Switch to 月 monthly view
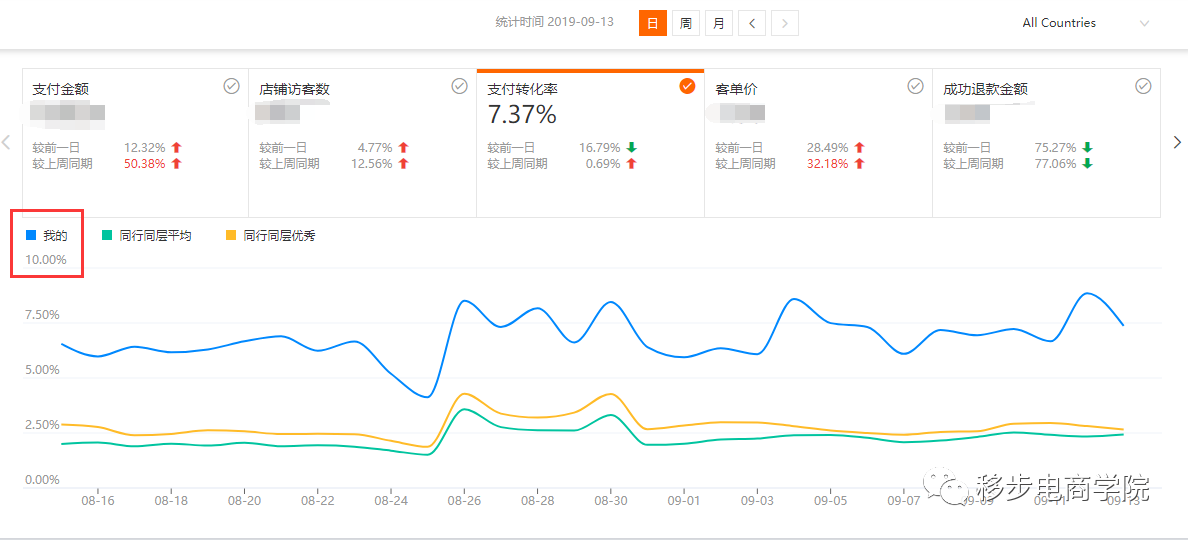The width and height of the screenshot is (1188, 540). [718, 23]
